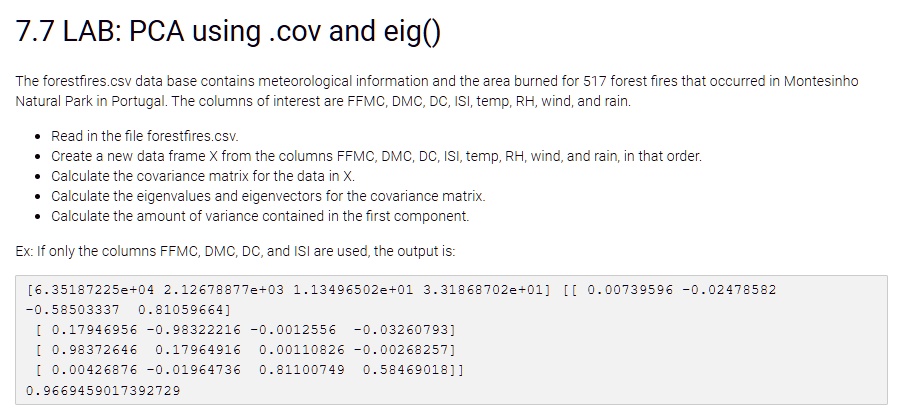Click the "7.7 LAB: PCA" heading
Screen dimensions: 906x414
pyautogui.click(x=228, y=31)
